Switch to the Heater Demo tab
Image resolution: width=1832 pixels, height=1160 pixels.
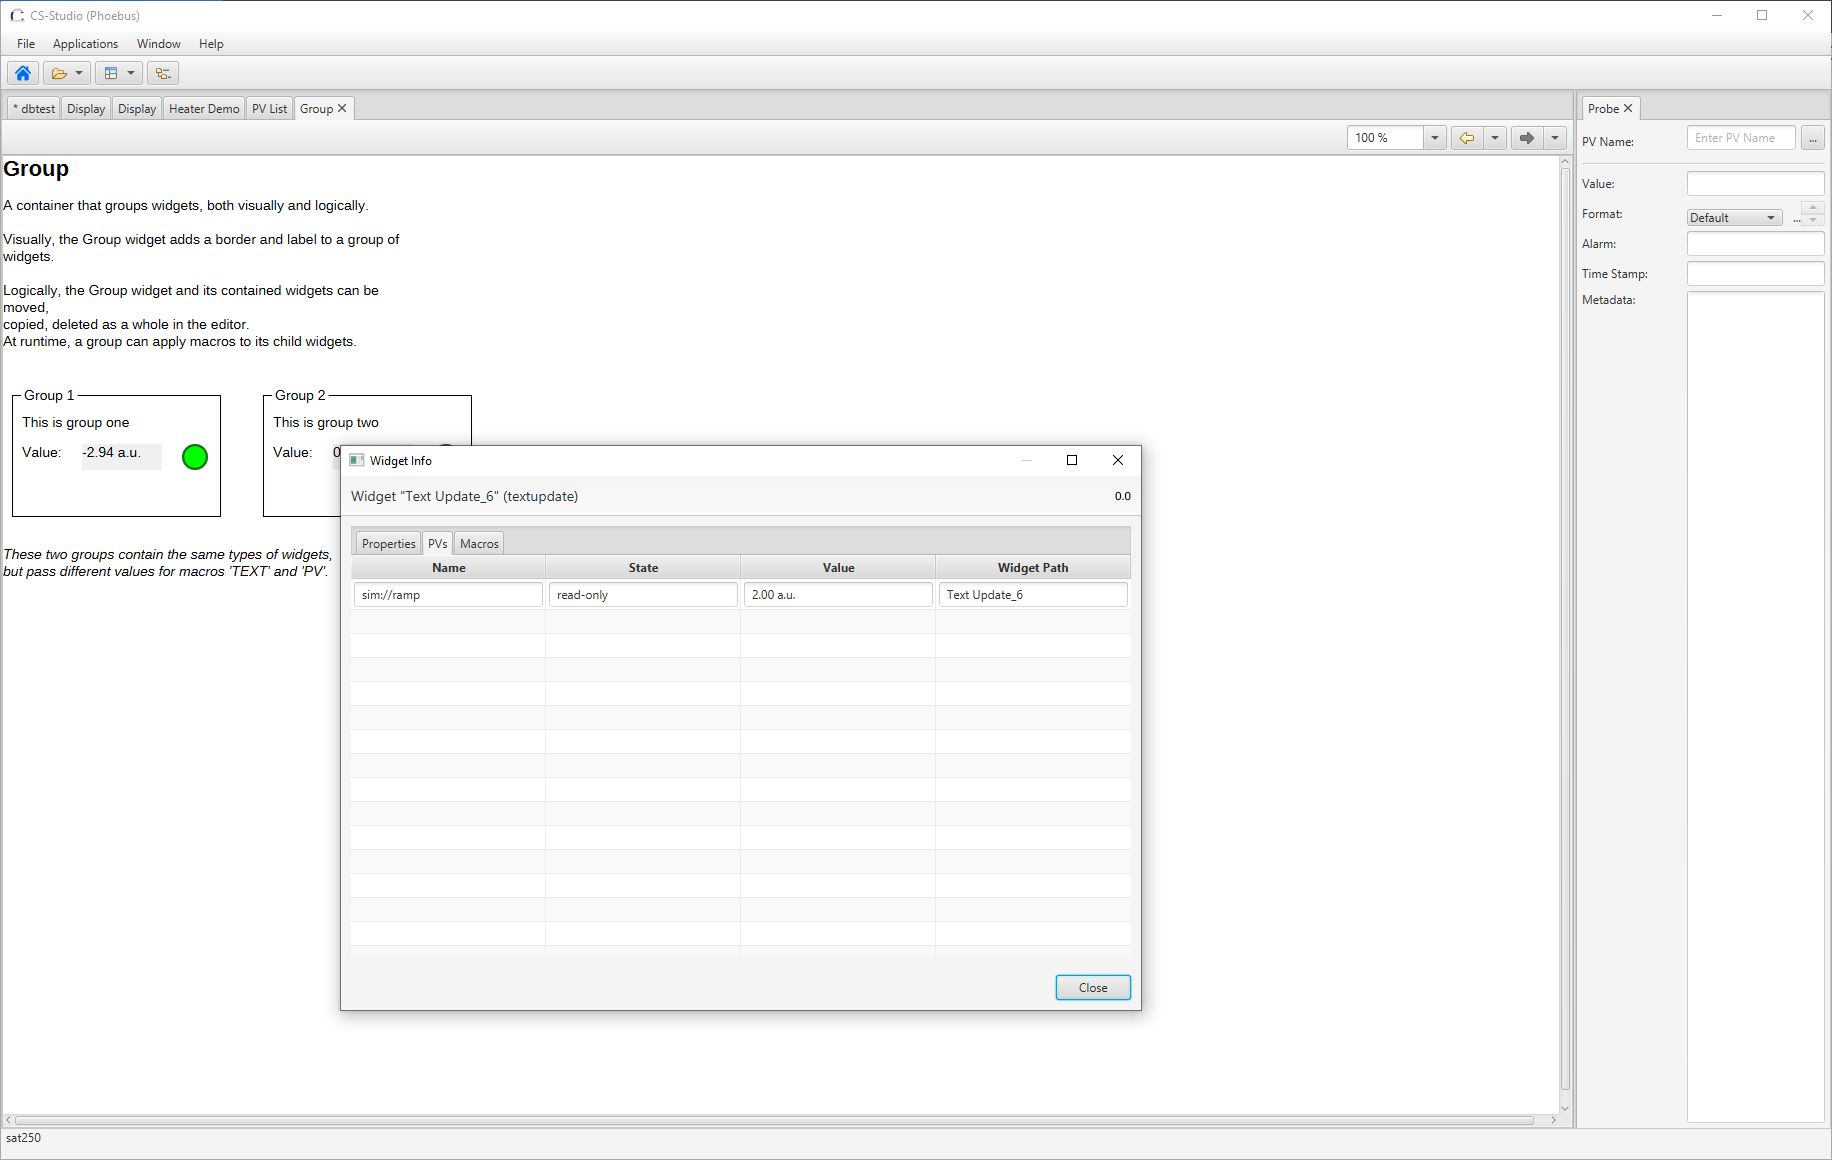click(x=203, y=108)
